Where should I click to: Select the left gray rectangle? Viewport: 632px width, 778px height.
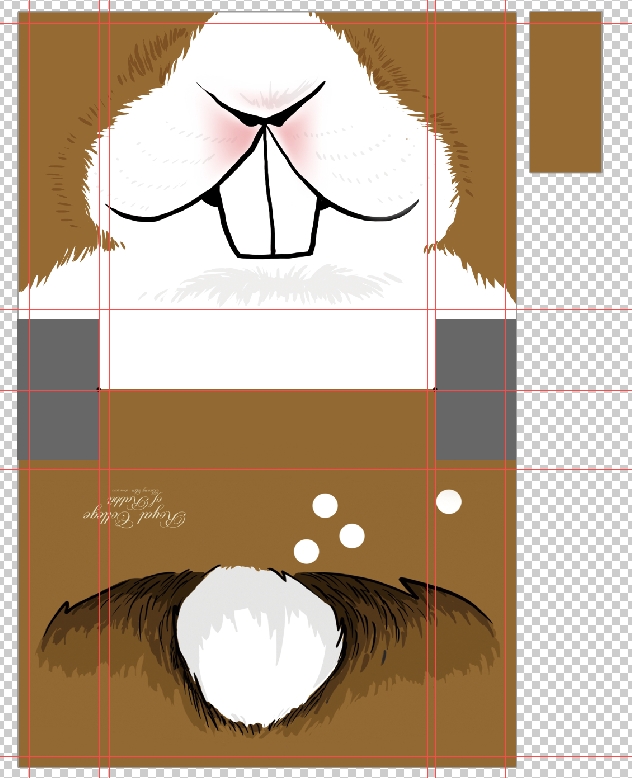[x=58, y=388]
